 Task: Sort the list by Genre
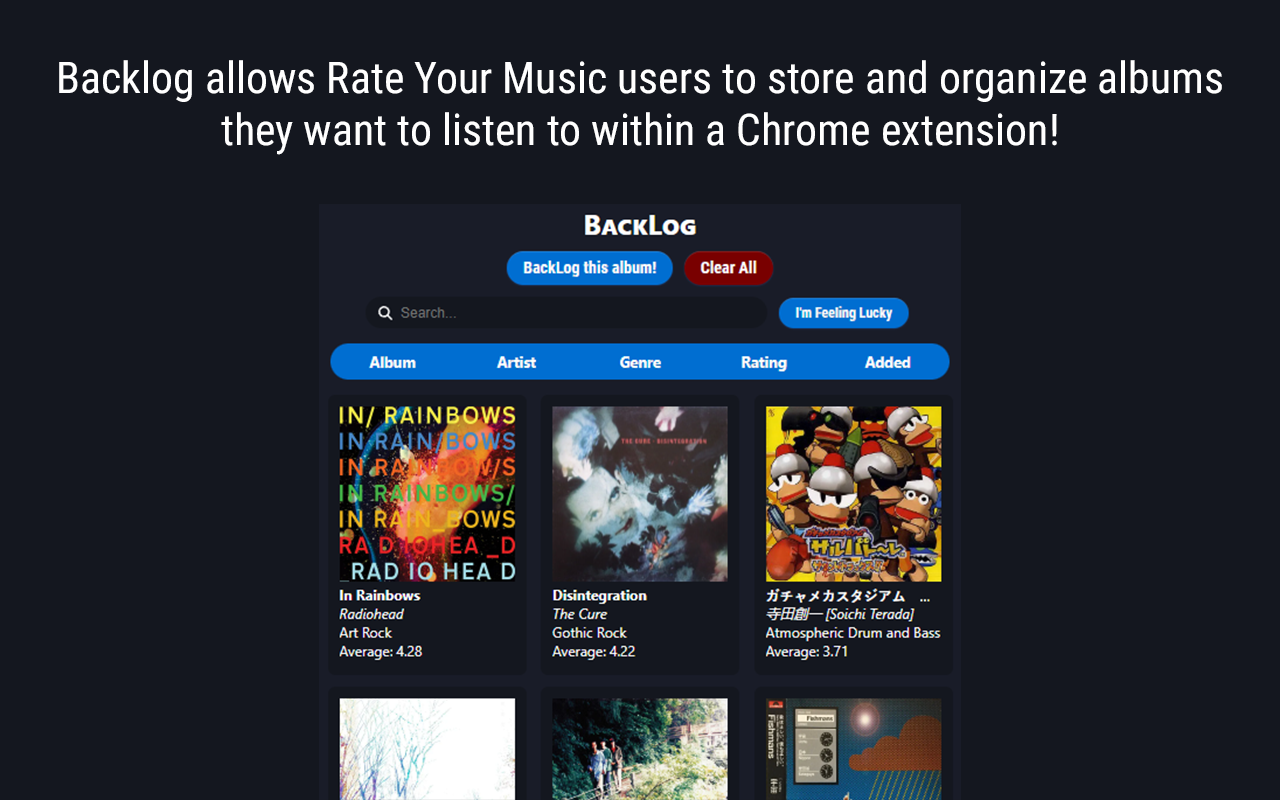click(640, 362)
